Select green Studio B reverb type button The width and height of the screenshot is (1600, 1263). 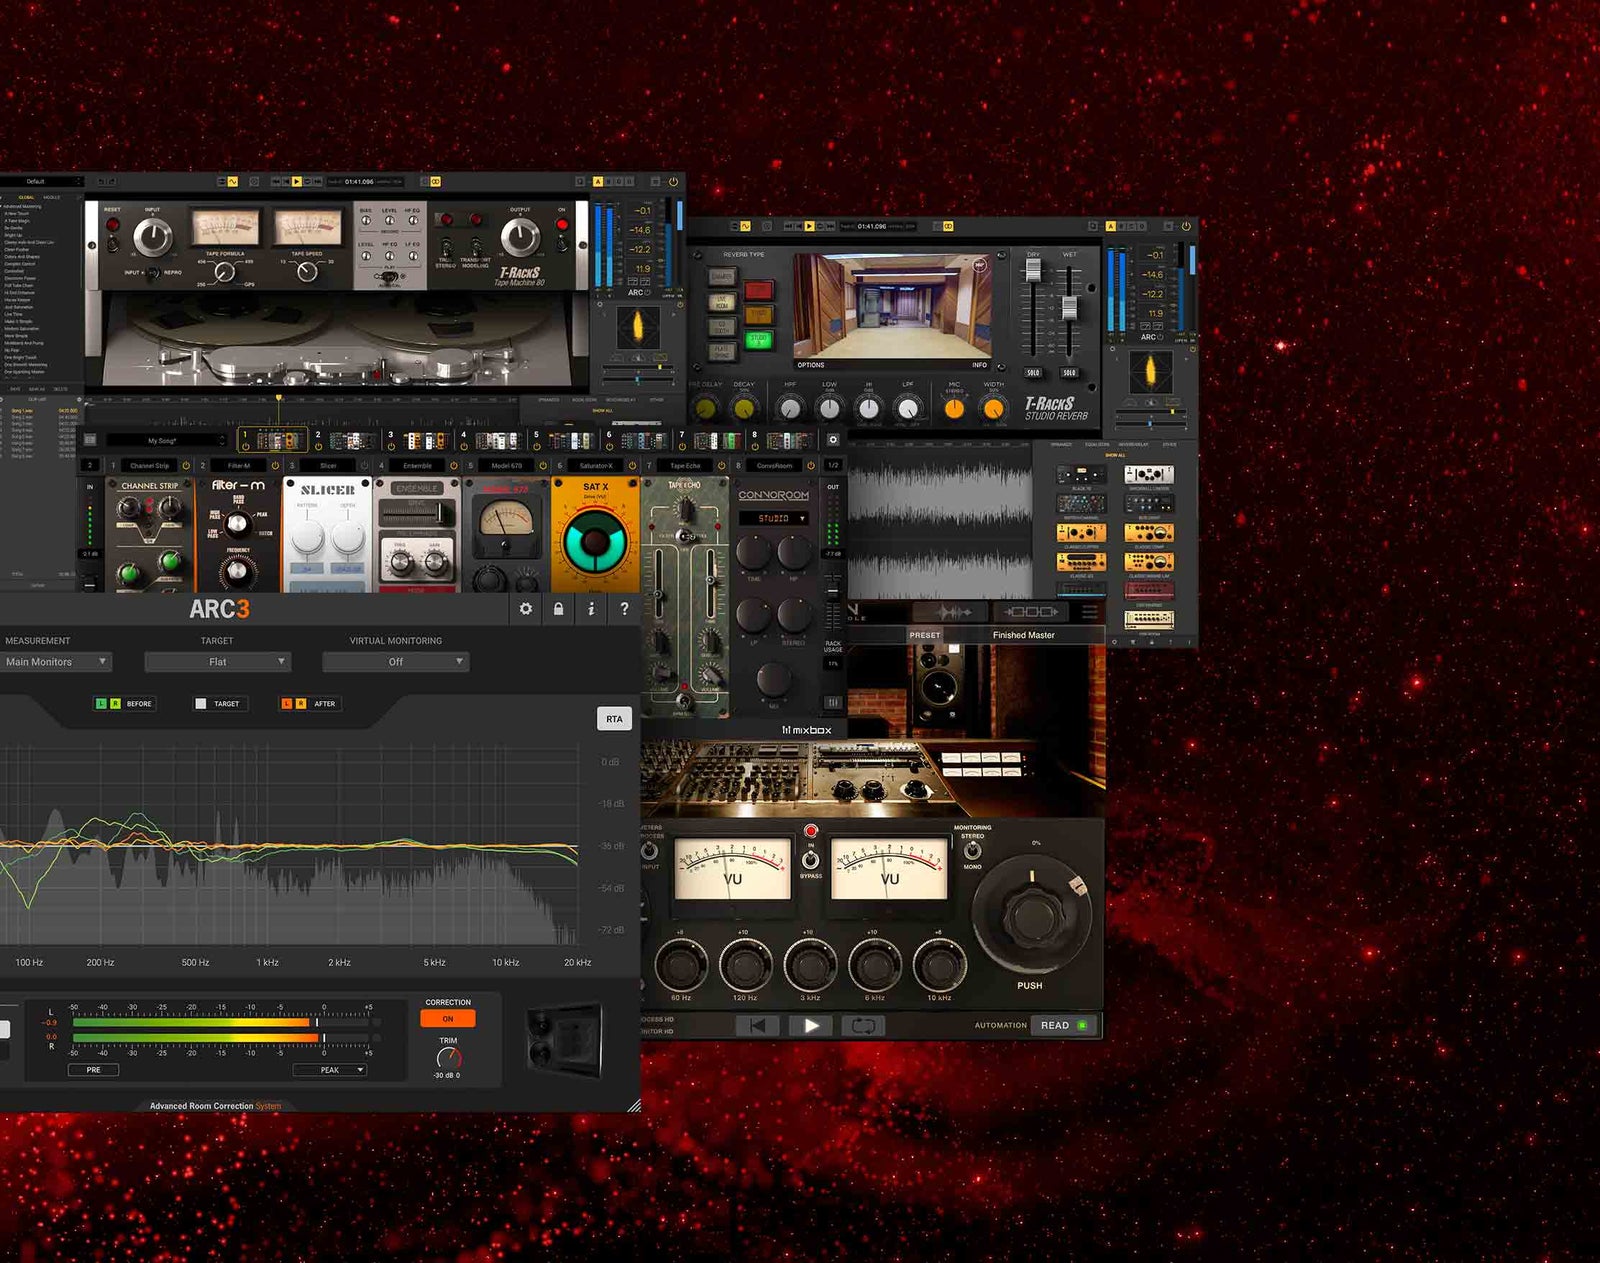click(758, 340)
